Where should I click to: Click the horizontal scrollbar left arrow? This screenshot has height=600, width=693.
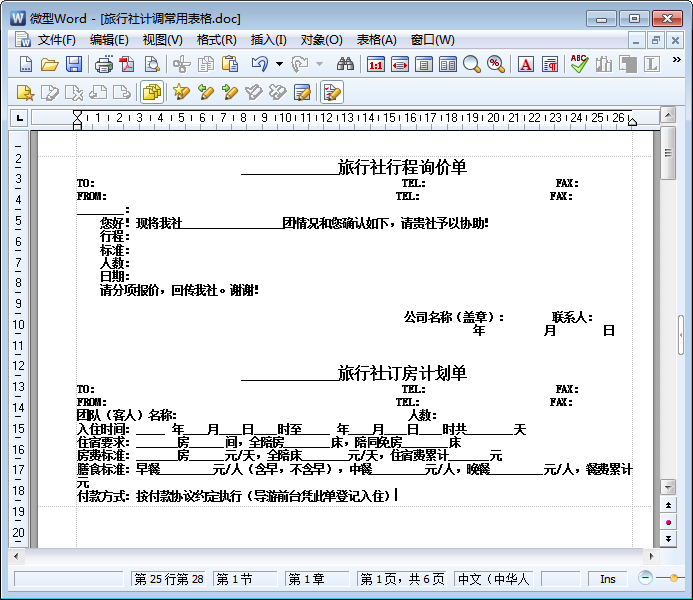click(x=16, y=556)
